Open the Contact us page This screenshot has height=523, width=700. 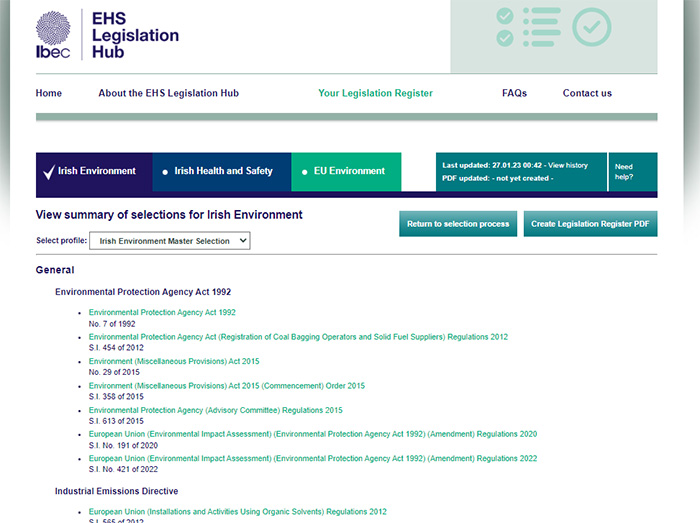[x=587, y=93]
